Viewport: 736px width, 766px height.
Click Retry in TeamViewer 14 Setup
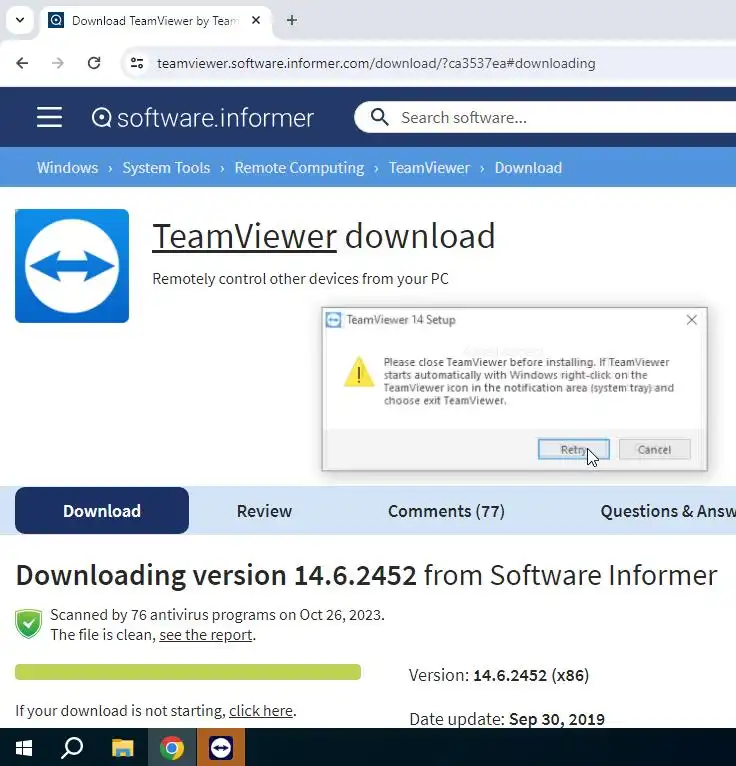pos(573,449)
